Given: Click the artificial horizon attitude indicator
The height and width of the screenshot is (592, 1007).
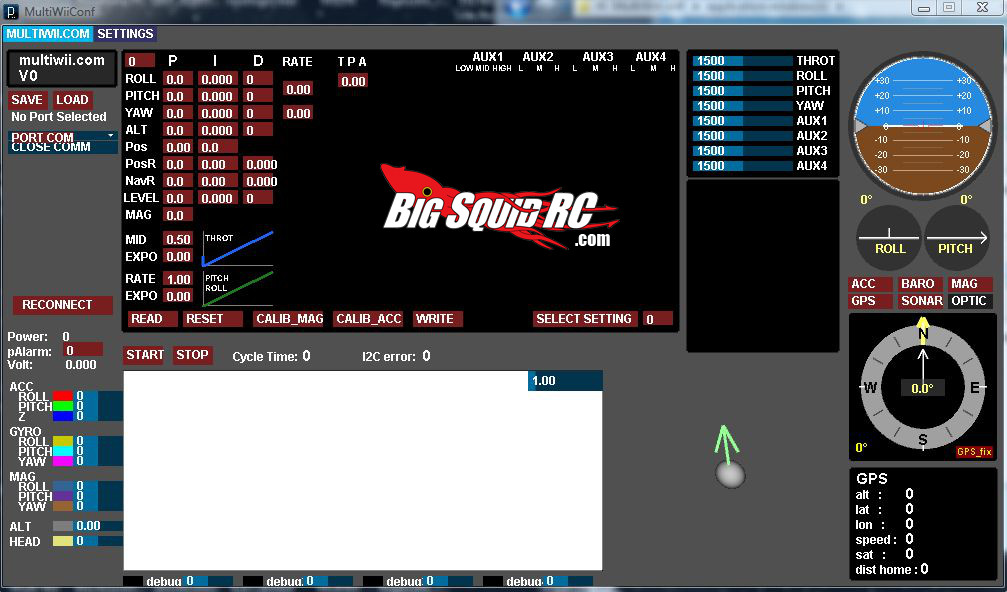Looking at the screenshot, I should [x=922, y=126].
